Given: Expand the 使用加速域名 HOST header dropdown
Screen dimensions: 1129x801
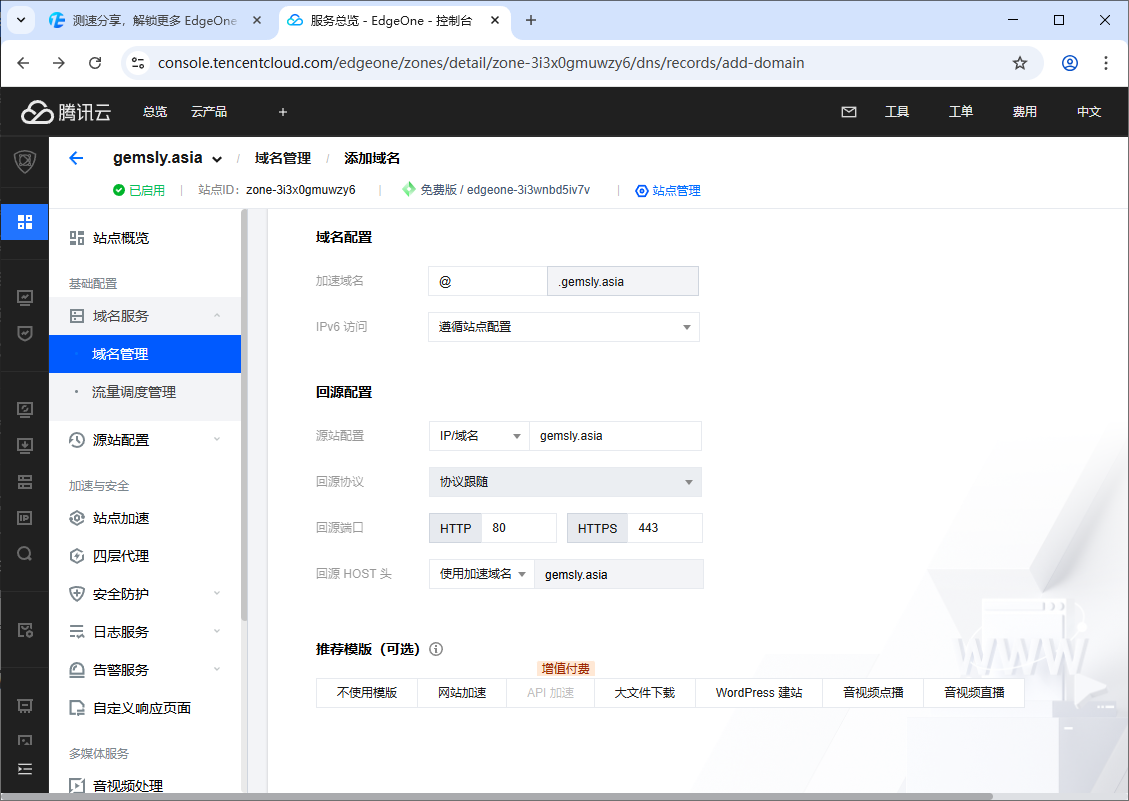Looking at the screenshot, I should coord(482,574).
